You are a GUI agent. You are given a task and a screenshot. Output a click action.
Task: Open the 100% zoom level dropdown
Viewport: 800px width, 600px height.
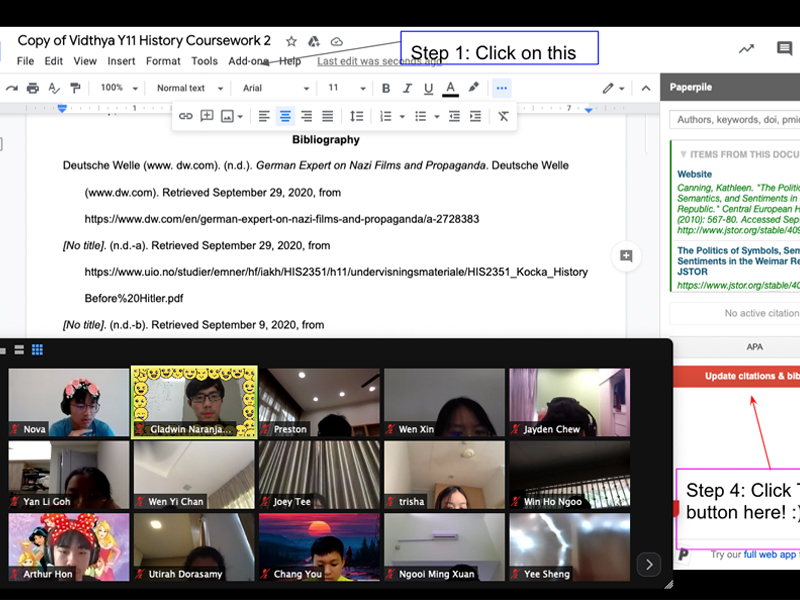pyautogui.click(x=119, y=88)
